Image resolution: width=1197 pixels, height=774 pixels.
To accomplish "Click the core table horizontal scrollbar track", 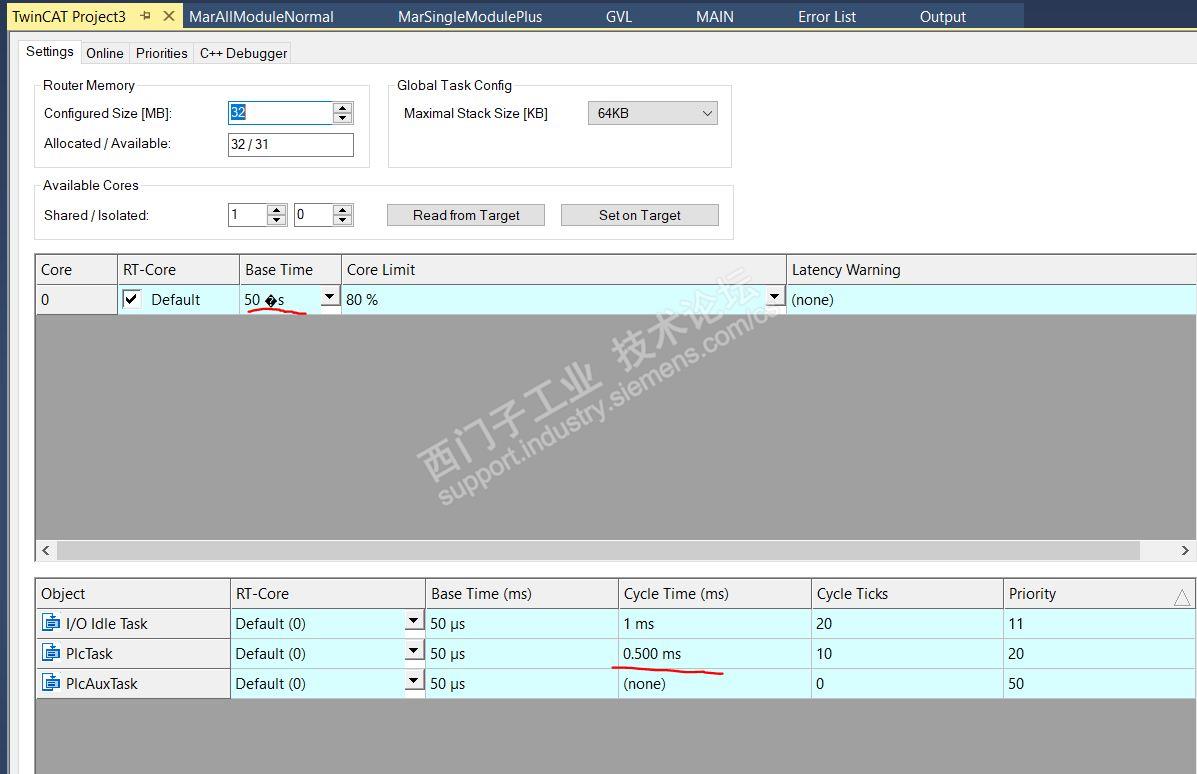I will (598, 550).
